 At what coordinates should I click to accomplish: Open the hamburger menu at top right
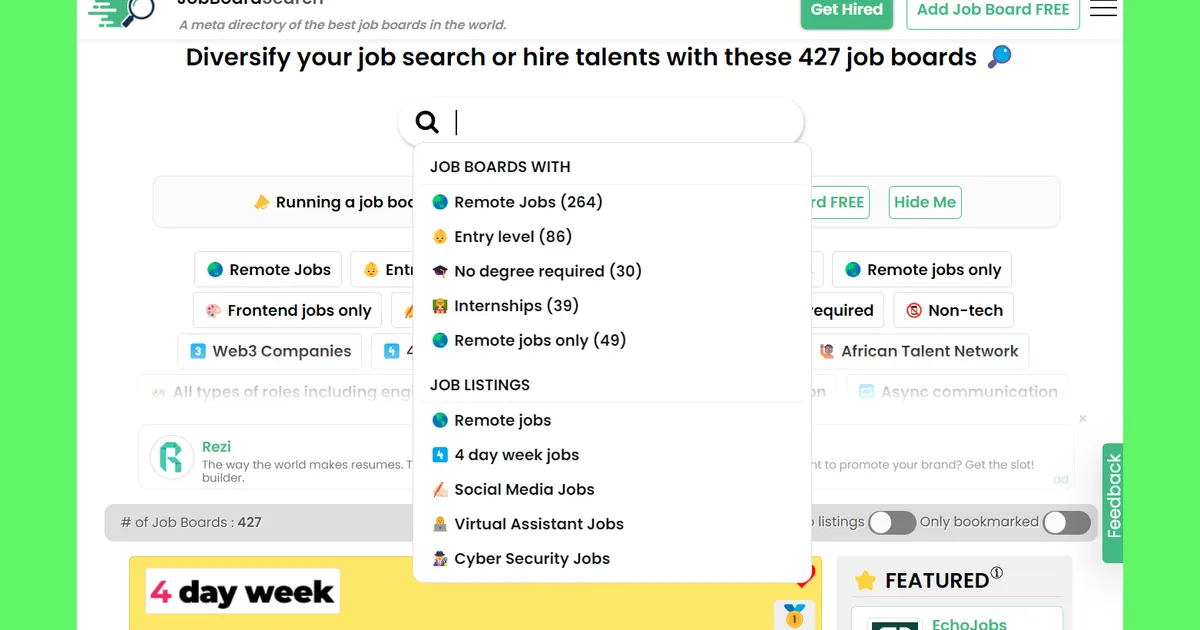pos(1103,8)
